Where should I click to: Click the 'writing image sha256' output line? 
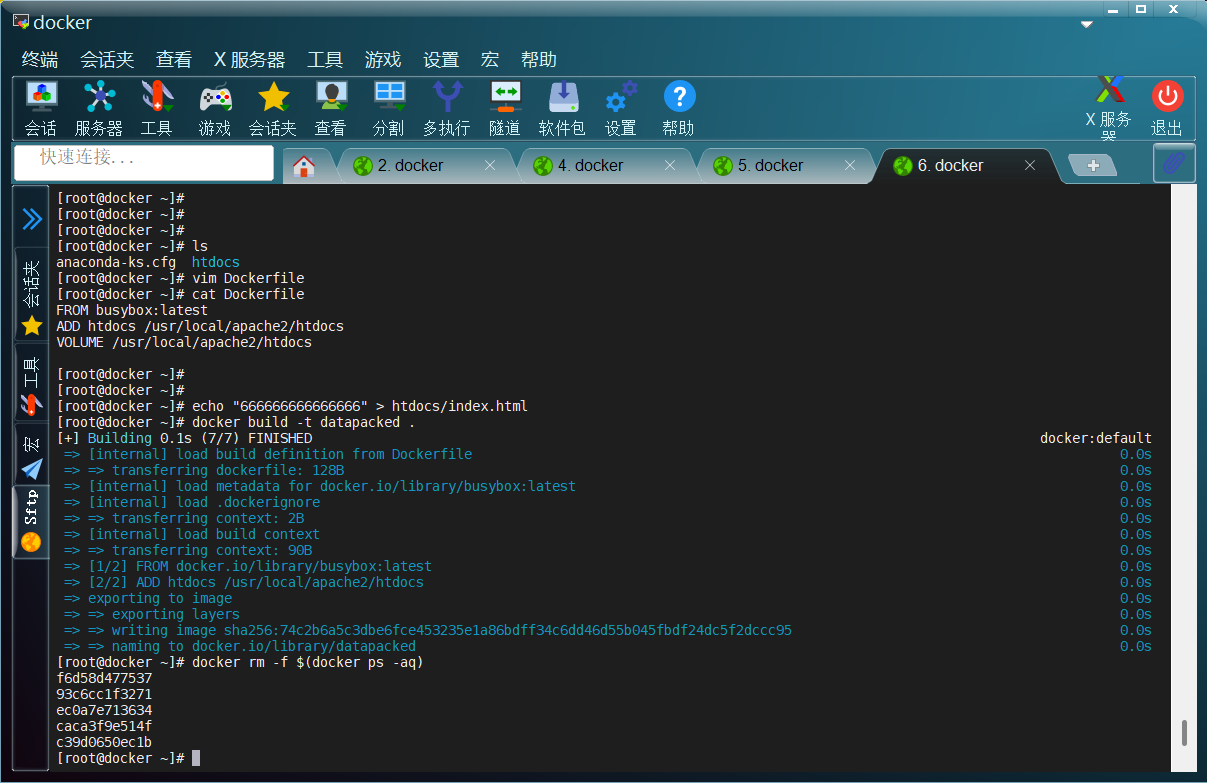[x=428, y=630]
